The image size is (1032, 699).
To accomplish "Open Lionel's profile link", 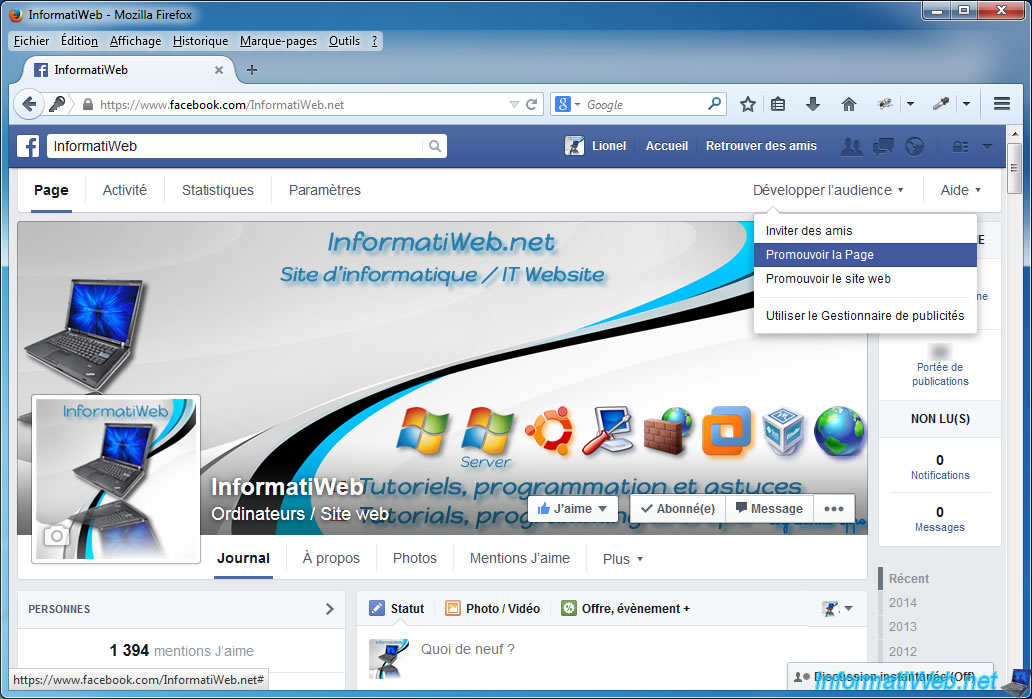I will pyautogui.click(x=595, y=146).
